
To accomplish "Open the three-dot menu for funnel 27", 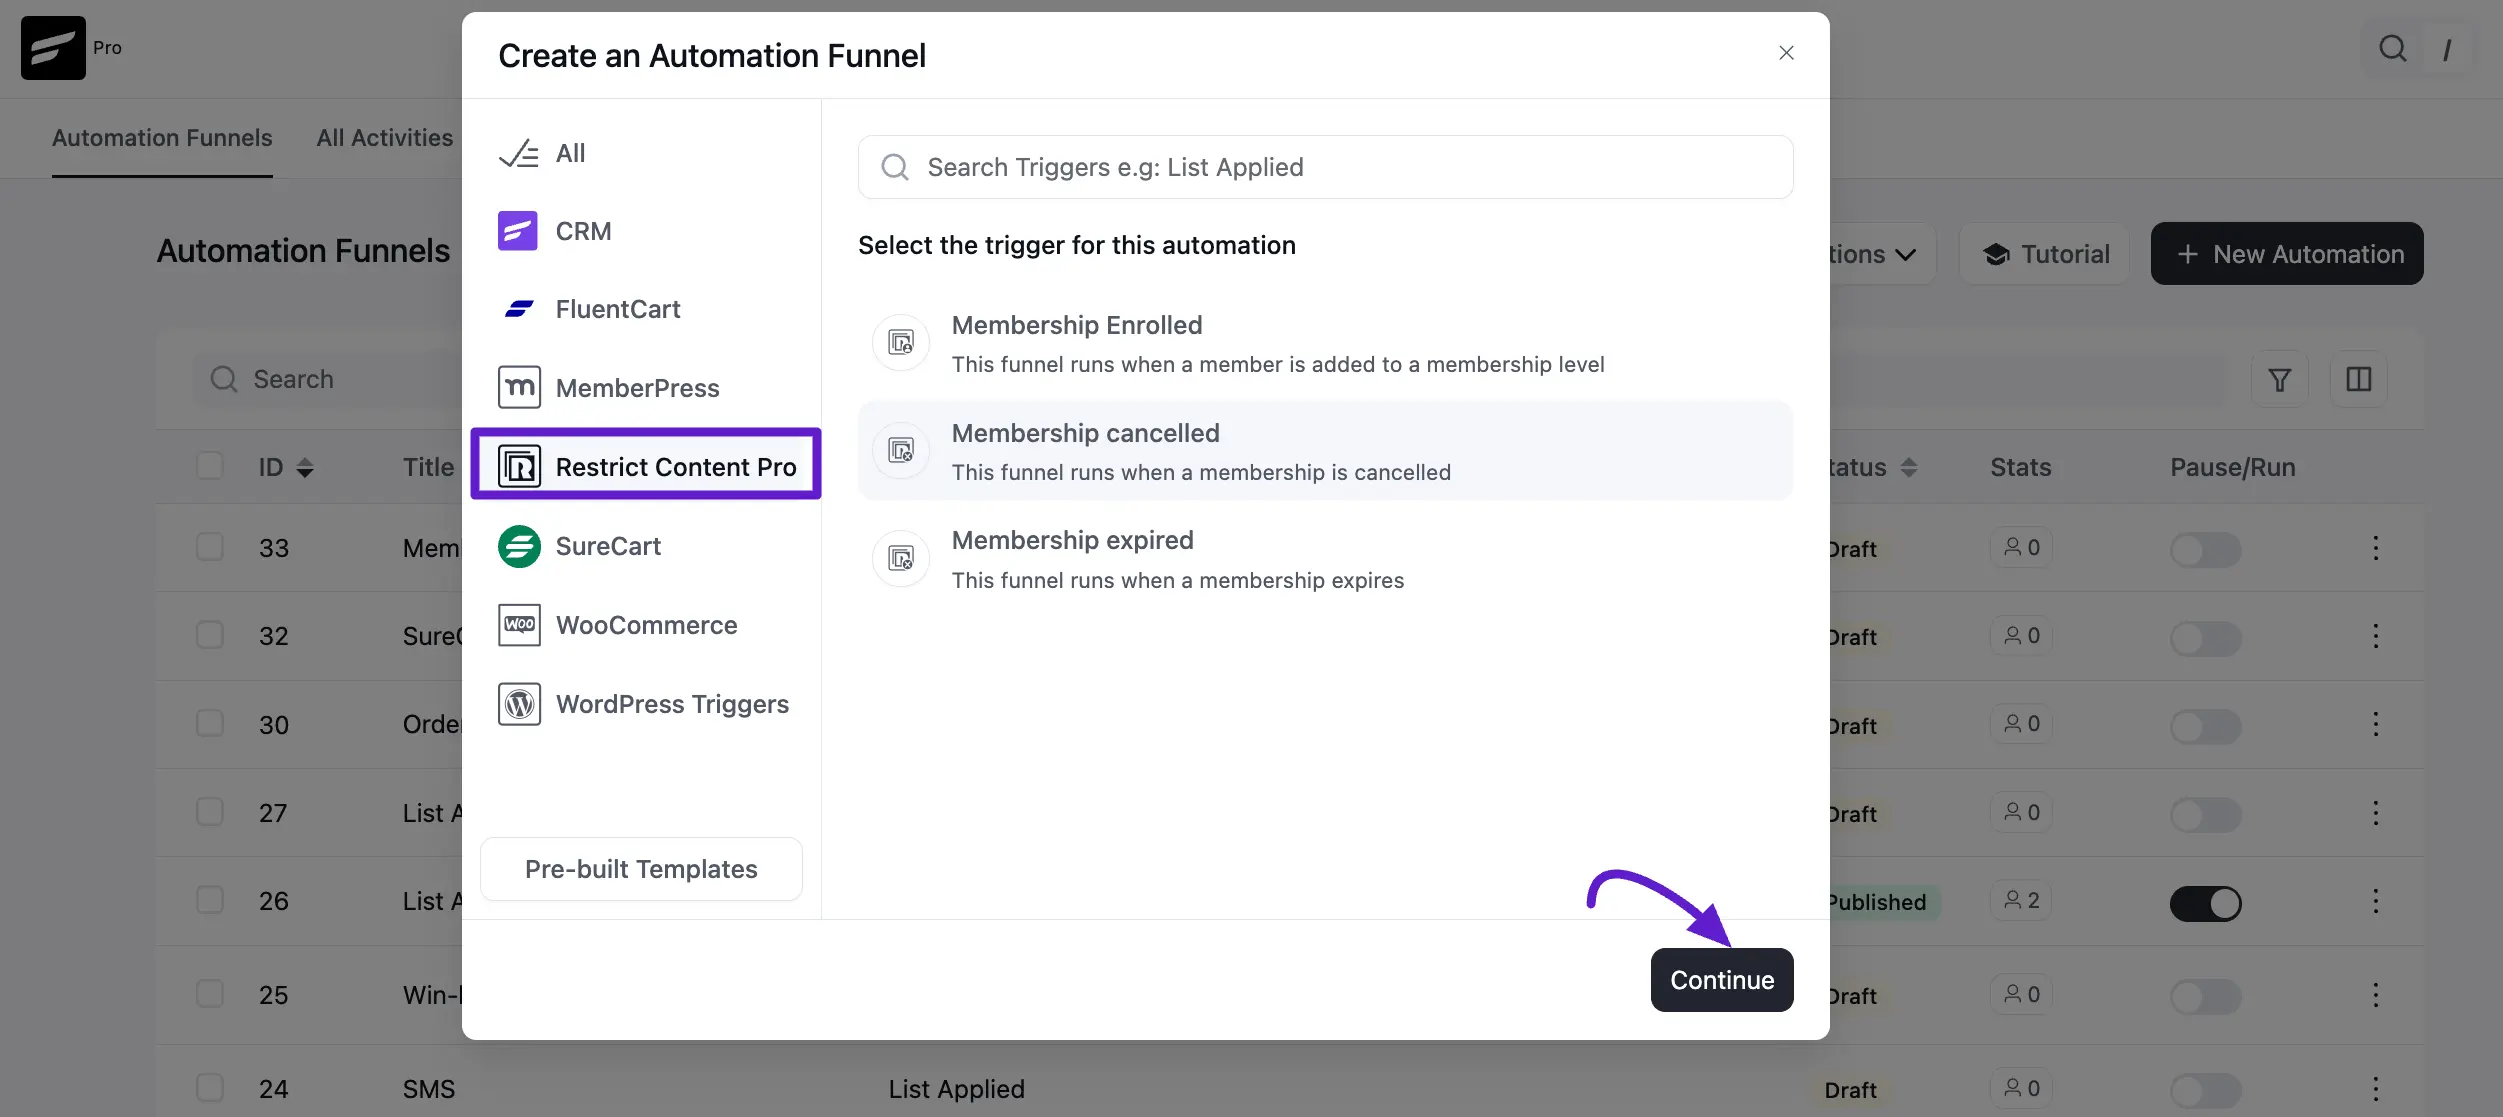I will pos(2375,812).
